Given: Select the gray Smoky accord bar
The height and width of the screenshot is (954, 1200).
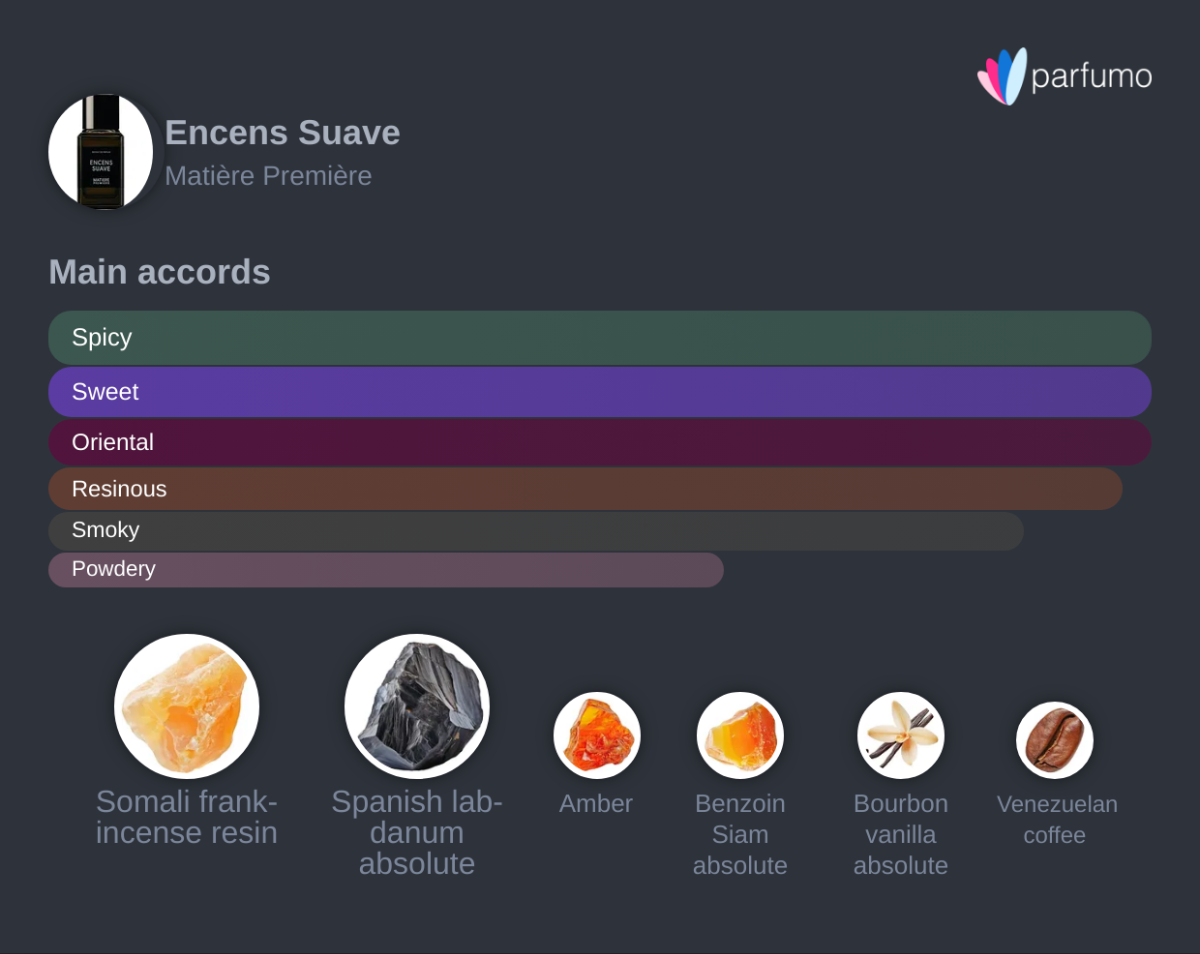Looking at the screenshot, I should tap(536, 531).
